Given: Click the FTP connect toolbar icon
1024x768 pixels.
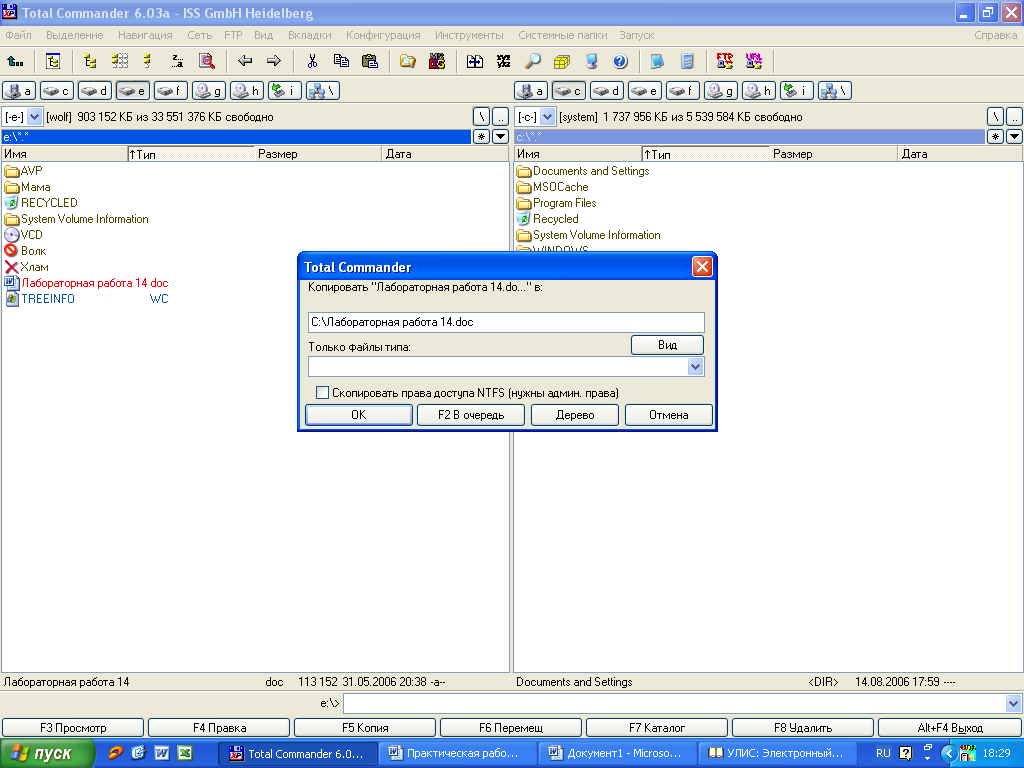Looking at the screenshot, I should pos(724,61).
